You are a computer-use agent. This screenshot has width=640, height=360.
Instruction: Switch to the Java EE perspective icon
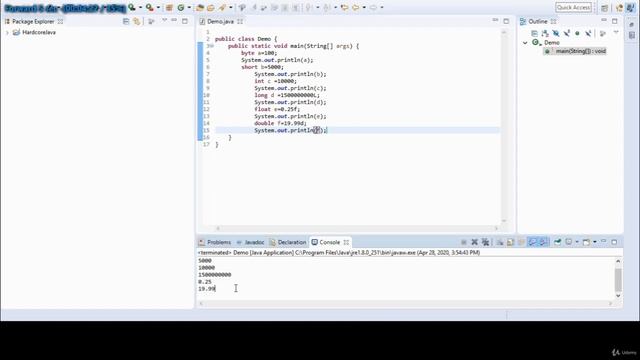(x=620, y=8)
